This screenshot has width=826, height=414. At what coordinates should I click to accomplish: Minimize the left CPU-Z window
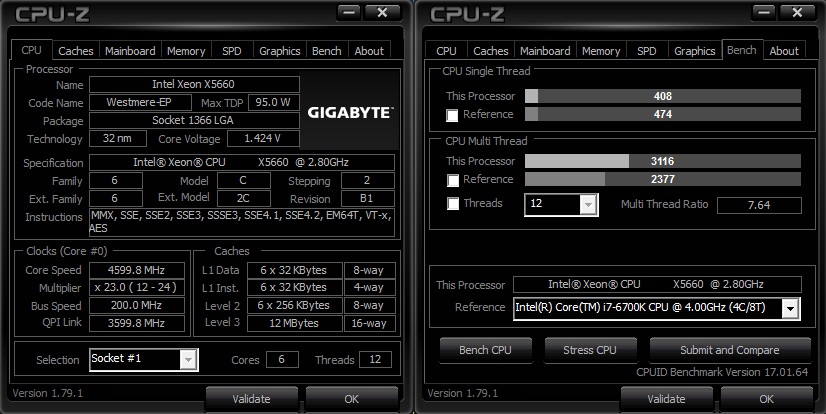pyautogui.click(x=348, y=12)
